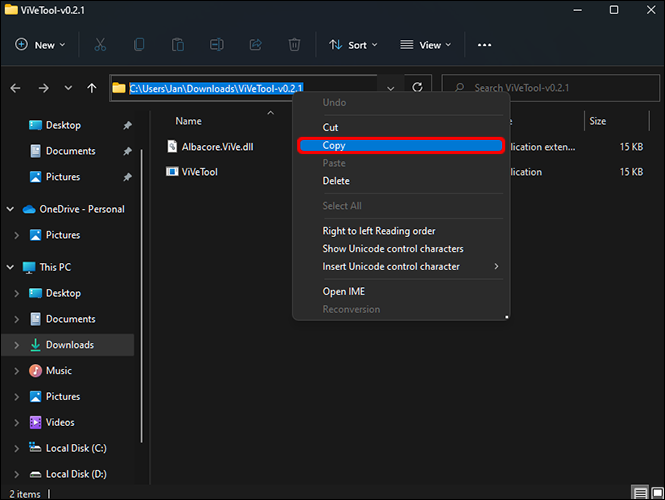This screenshot has height=500, width=665.
Task: Go up one folder level arrow
Action: click(x=92, y=88)
